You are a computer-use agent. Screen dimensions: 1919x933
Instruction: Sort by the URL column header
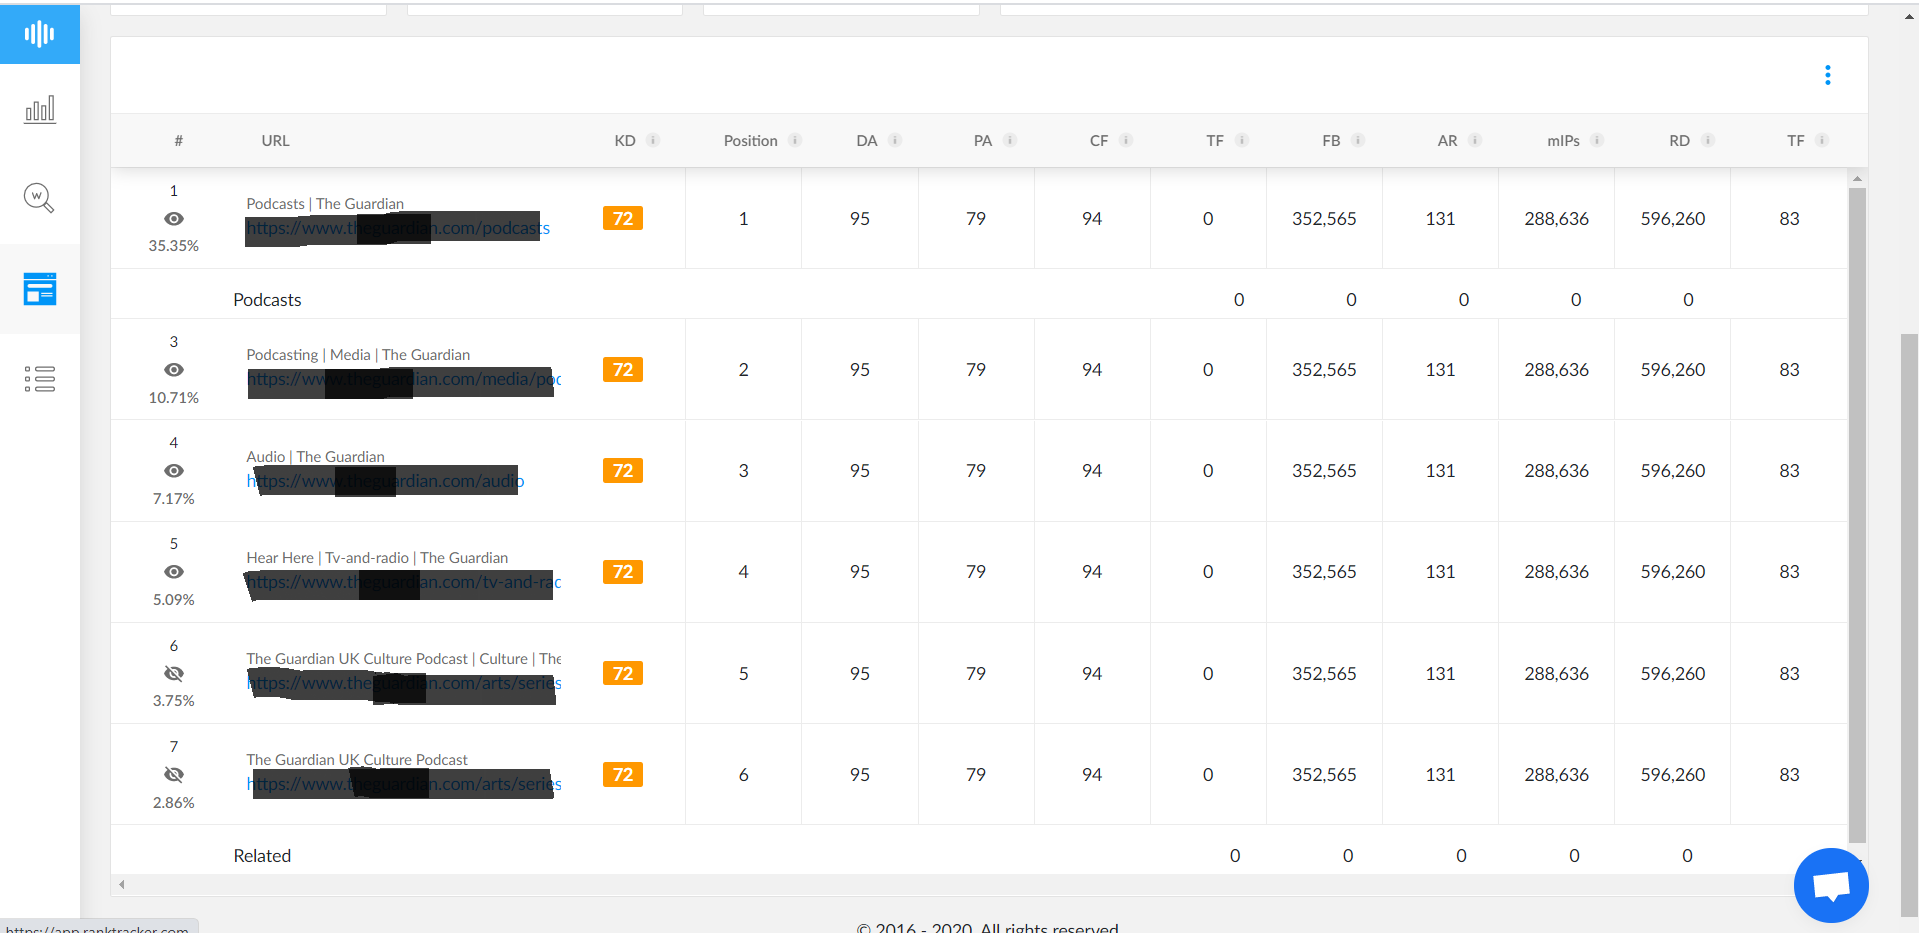pyautogui.click(x=275, y=141)
